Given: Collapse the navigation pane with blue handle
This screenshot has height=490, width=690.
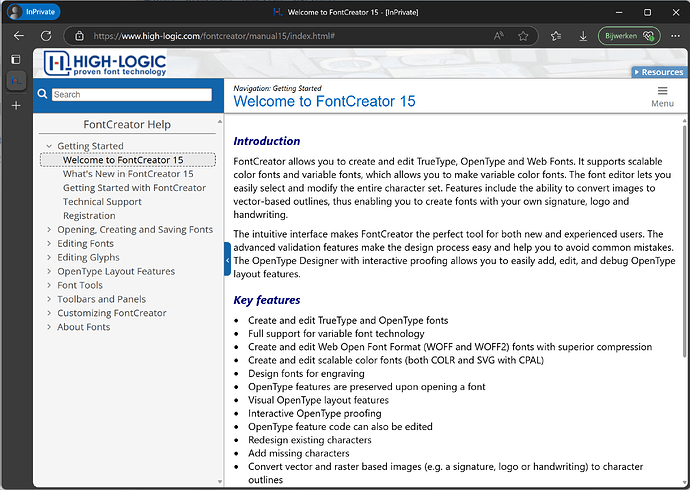Looking at the screenshot, I should [228, 260].
